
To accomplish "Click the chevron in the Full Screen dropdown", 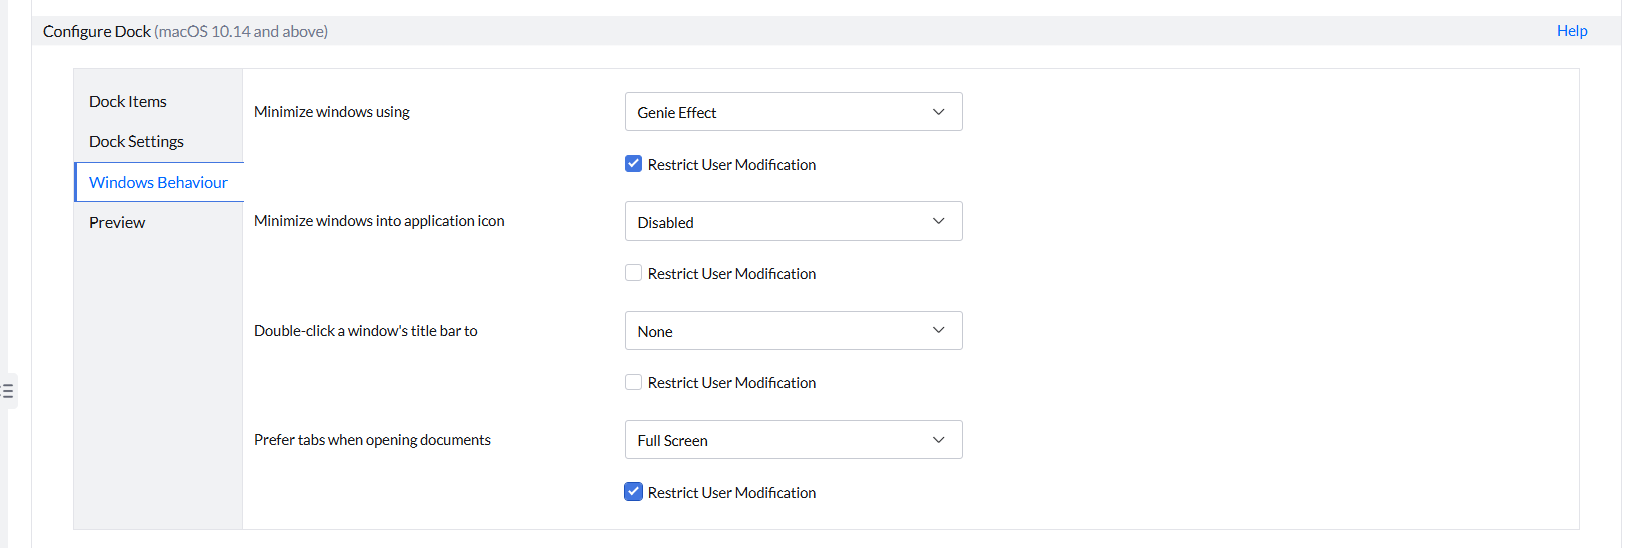I will click(x=938, y=440).
